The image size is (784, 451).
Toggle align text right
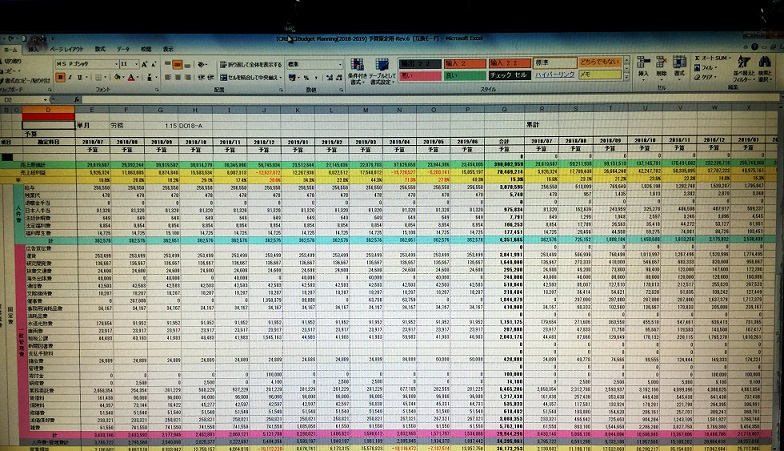click(x=187, y=78)
